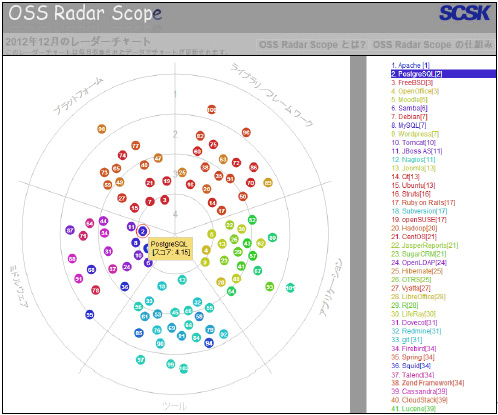Select red node 70 on the radar chart
498x415 pixels.
250,182
